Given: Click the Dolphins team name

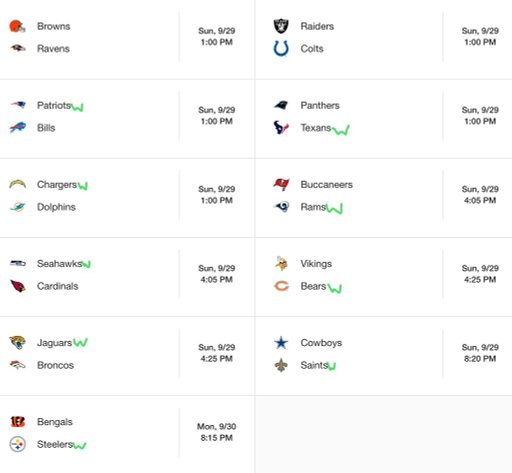Looking at the screenshot, I should point(56,207).
